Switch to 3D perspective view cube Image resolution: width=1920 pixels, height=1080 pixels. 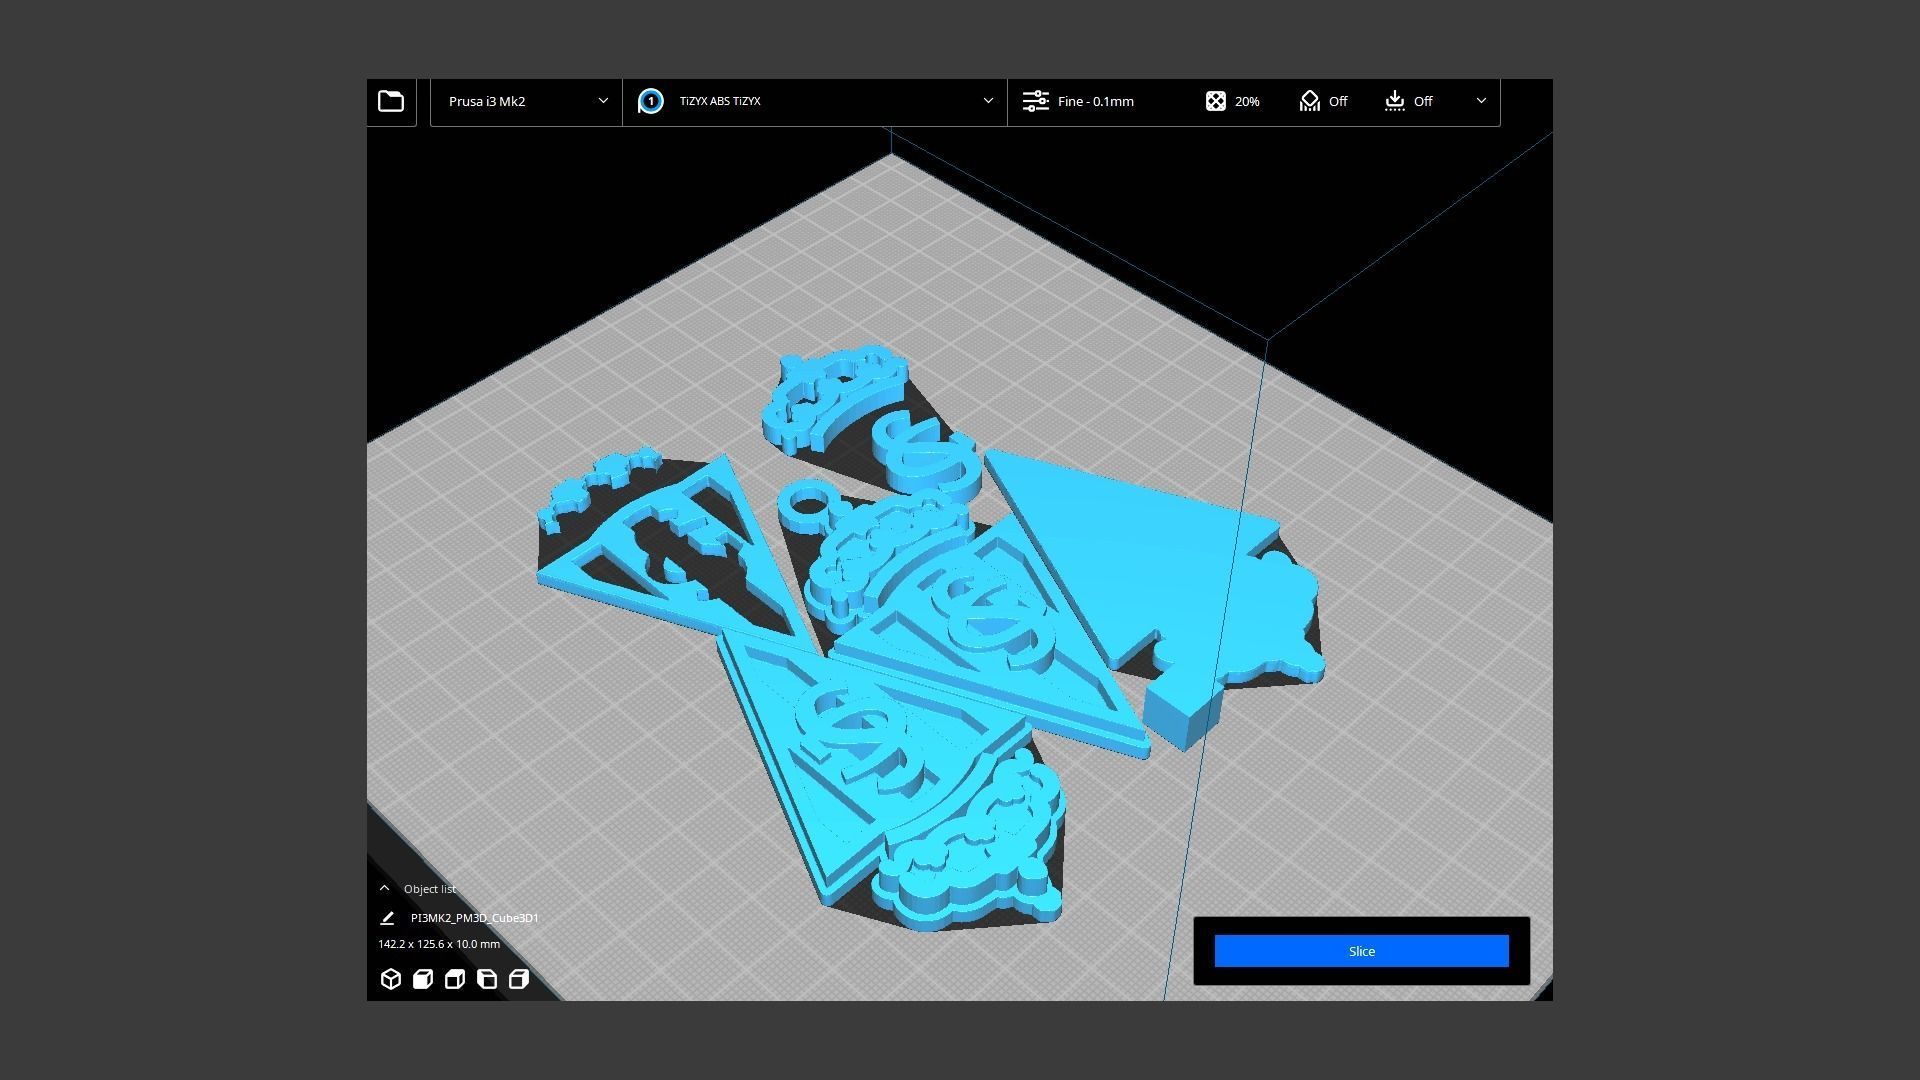[x=391, y=979]
